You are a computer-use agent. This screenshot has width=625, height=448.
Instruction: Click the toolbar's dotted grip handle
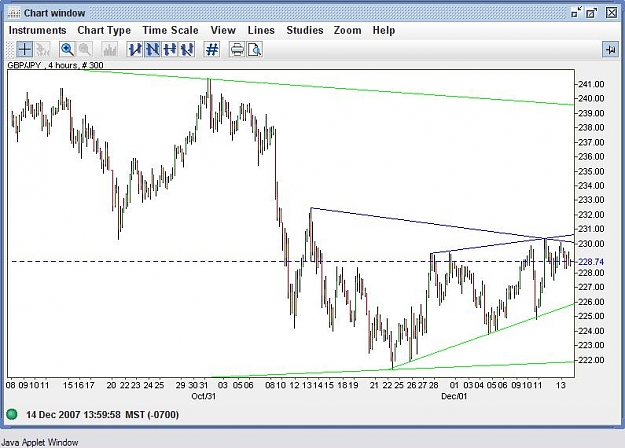(x=10, y=49)
